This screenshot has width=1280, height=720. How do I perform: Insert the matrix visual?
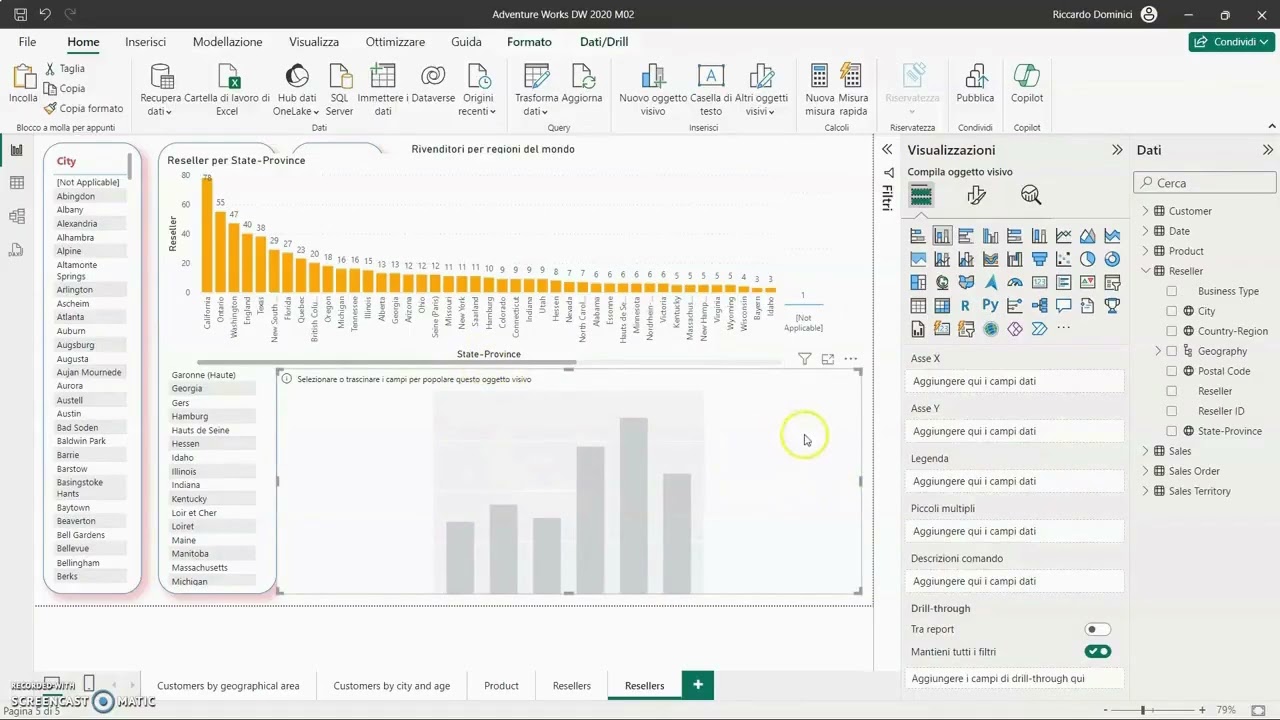(x=942, y=305)
